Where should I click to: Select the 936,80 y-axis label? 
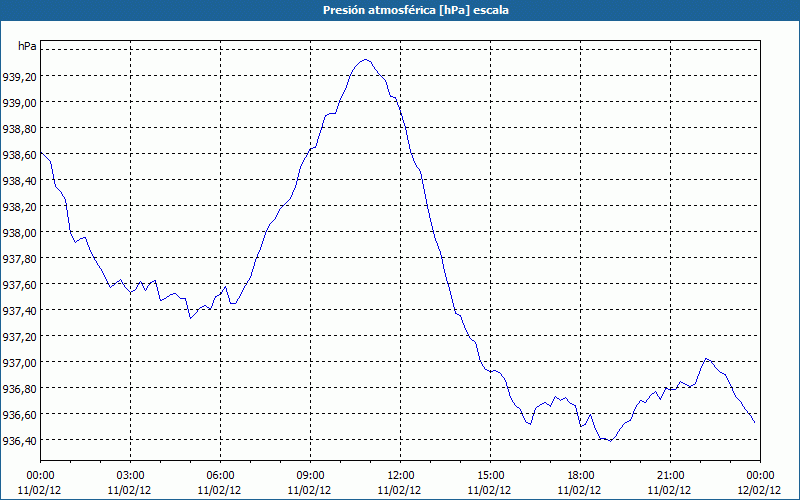click(19, 389)
